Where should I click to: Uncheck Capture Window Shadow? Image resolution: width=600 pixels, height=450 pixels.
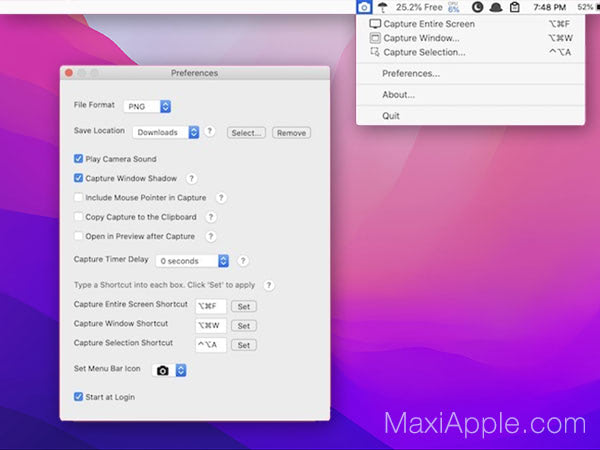point(78,178)
